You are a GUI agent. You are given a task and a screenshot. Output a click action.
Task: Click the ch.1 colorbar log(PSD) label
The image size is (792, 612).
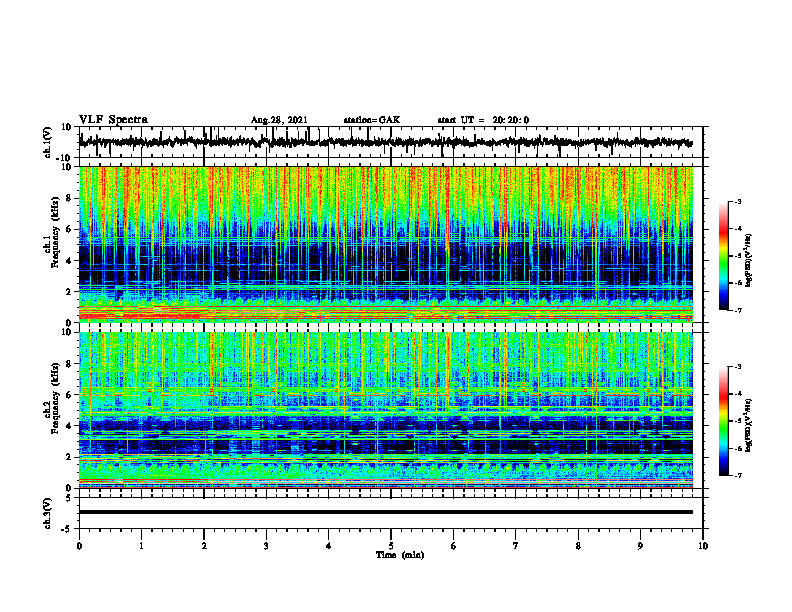tap(748, 261)
